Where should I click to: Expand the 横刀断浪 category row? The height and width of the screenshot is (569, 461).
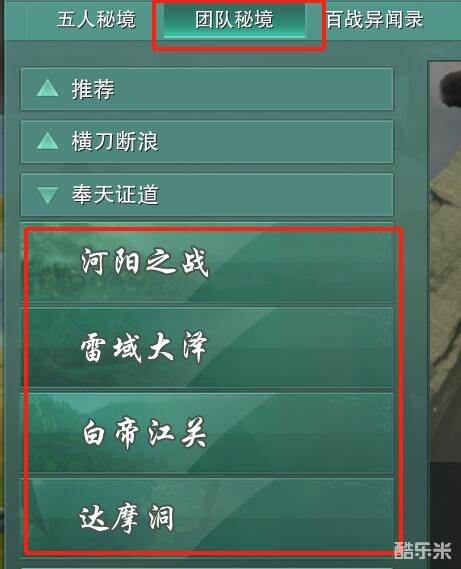point(207,142)
